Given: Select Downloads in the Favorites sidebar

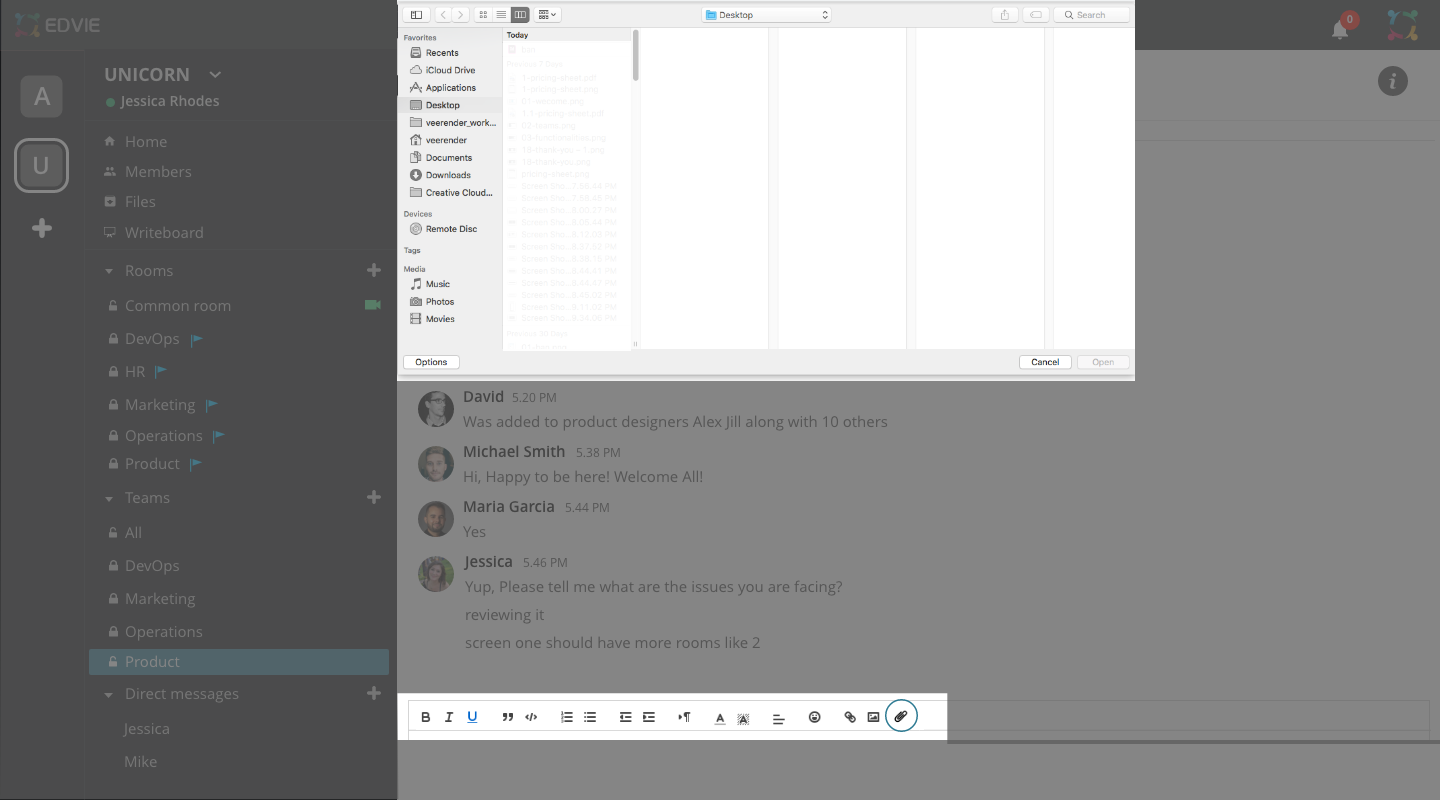Looking at the screenshot, I should point(448,175).
